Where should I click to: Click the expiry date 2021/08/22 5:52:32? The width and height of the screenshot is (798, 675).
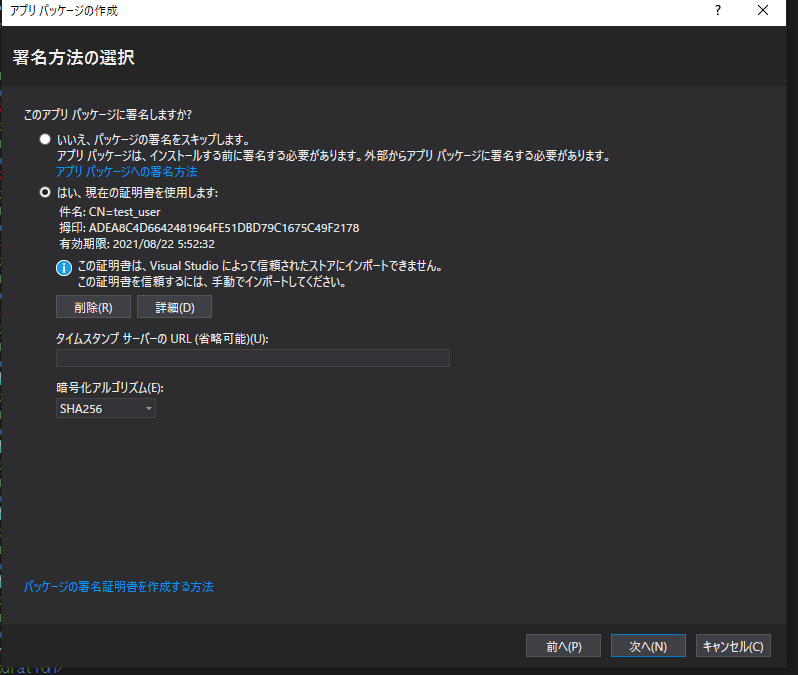(164, 244)
